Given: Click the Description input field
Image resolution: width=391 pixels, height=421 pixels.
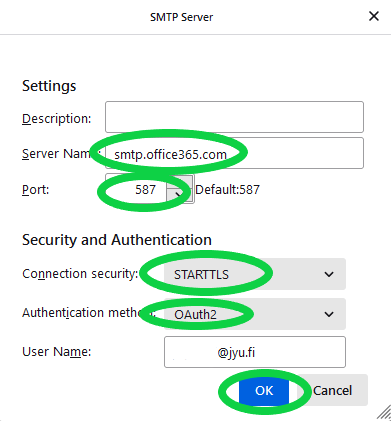Looking at the screenshot, I should (234, 117).
